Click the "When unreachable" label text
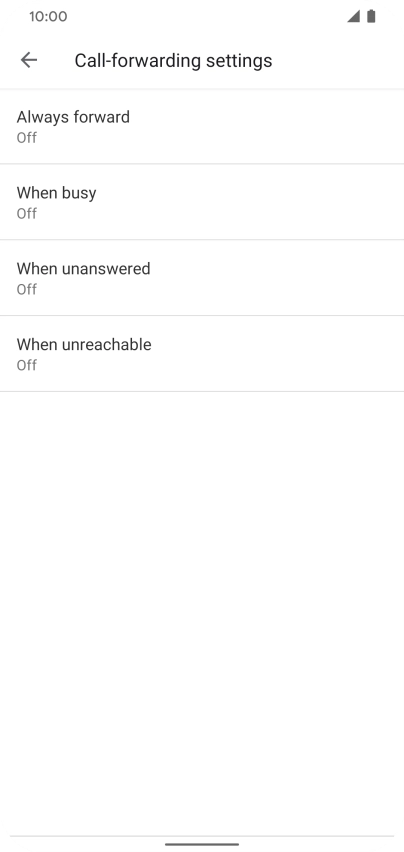404x852 pixels. [x=84, y=344]
